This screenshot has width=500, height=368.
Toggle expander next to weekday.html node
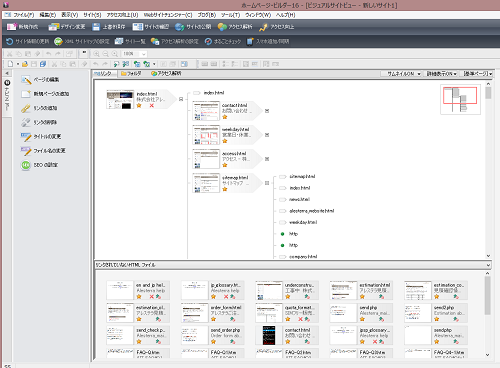pyautogui.click(x=267, y=135)
